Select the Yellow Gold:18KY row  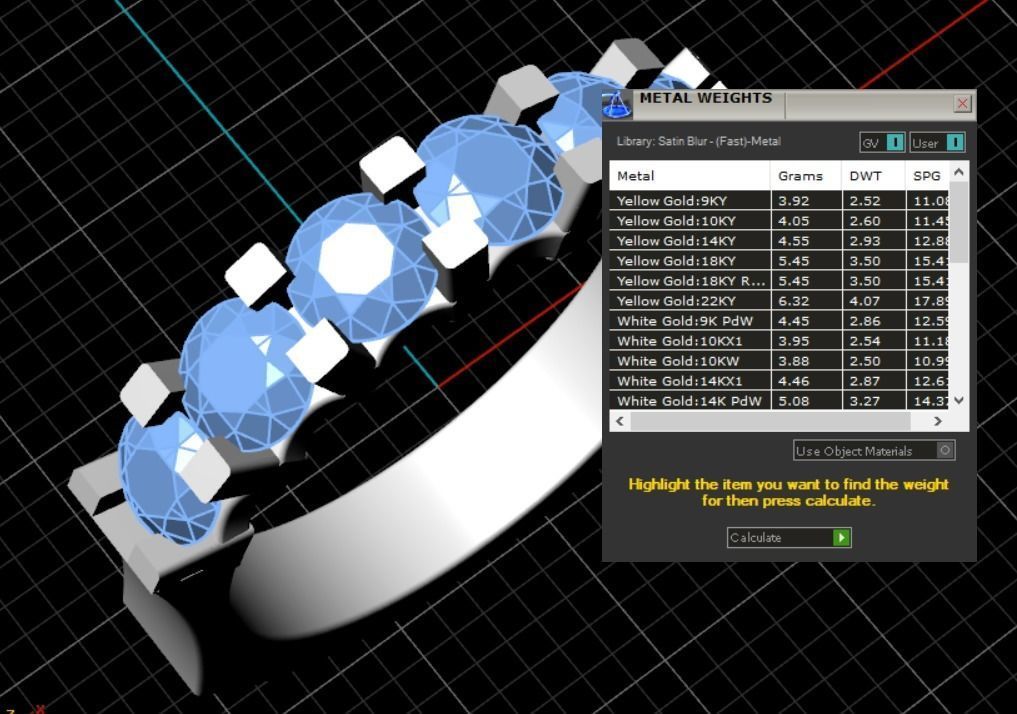[x=779, y=261]
